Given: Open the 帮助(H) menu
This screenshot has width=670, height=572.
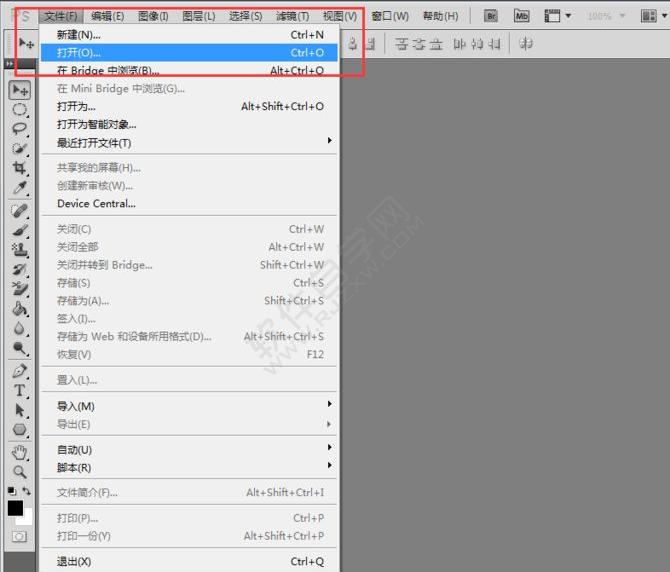Looking at the screenshot, I should click(x=441, y=16).
